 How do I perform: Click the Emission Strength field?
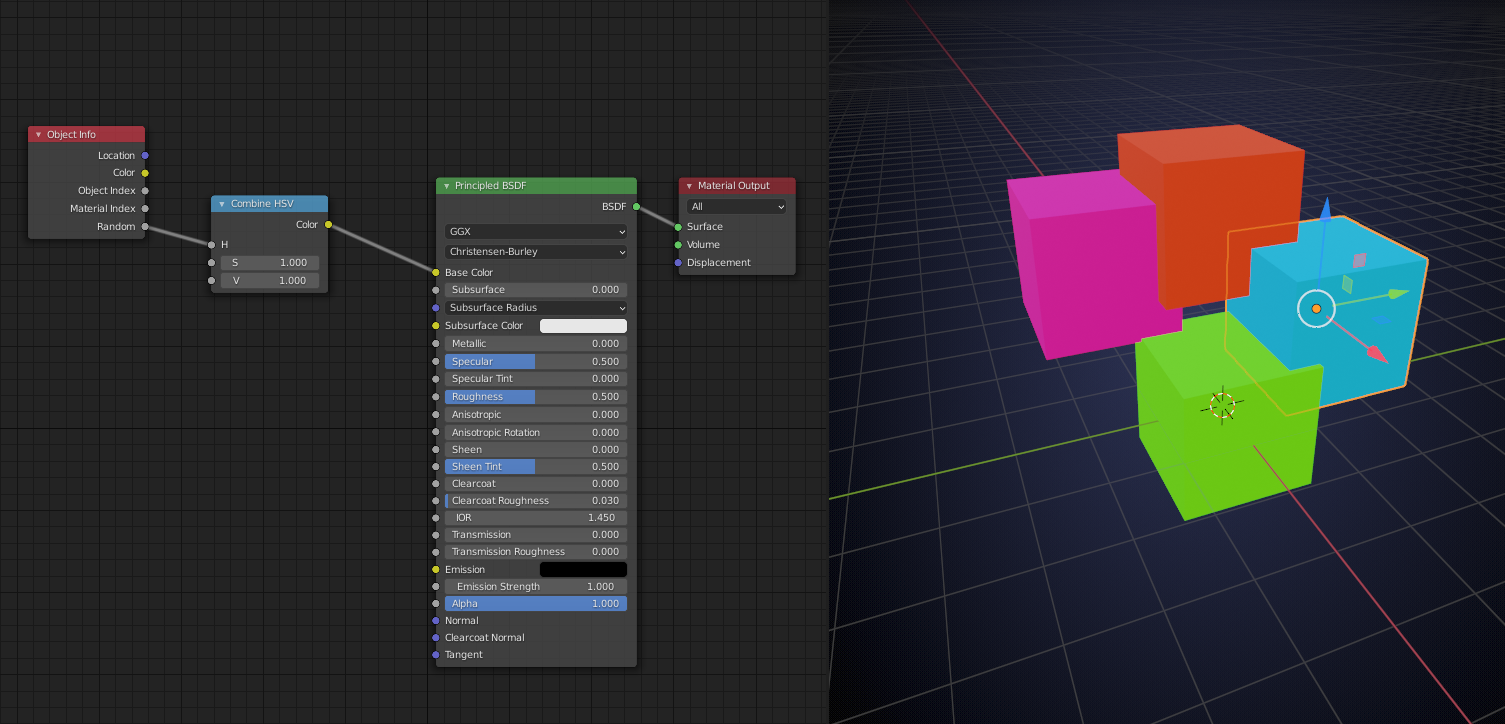click(x=536, y=587)
